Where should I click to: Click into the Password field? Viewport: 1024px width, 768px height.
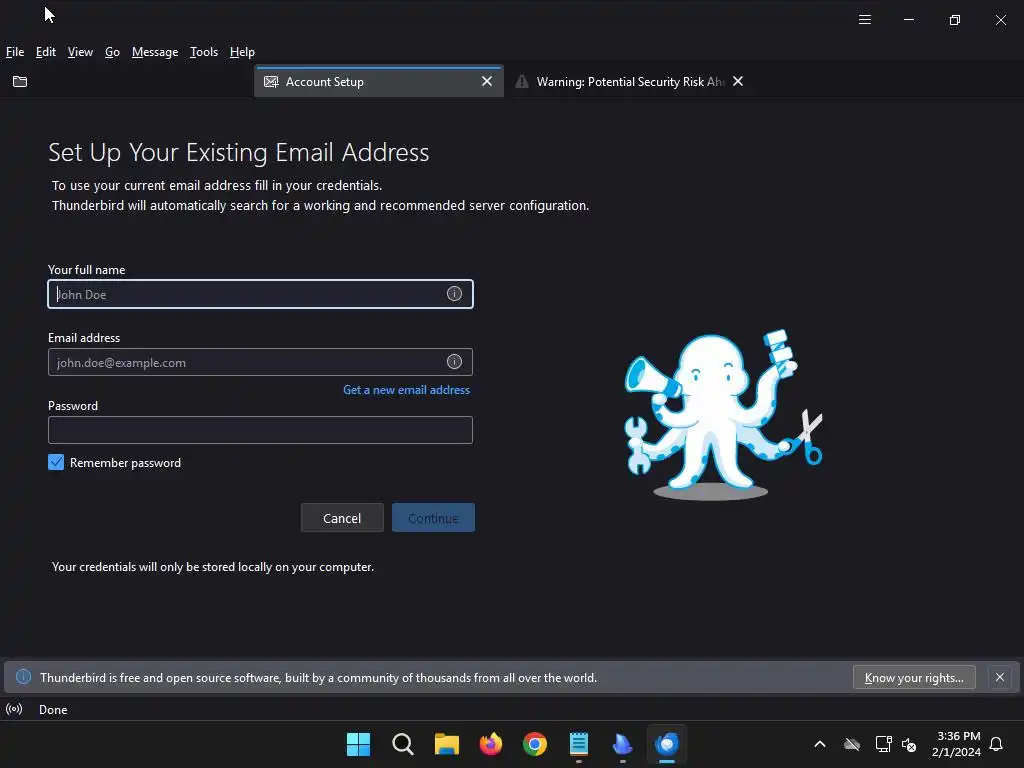[261, 430]
